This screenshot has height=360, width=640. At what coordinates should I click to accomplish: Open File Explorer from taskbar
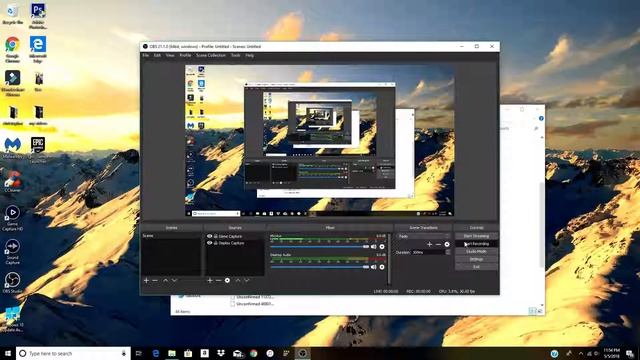[x=172, y=353]
